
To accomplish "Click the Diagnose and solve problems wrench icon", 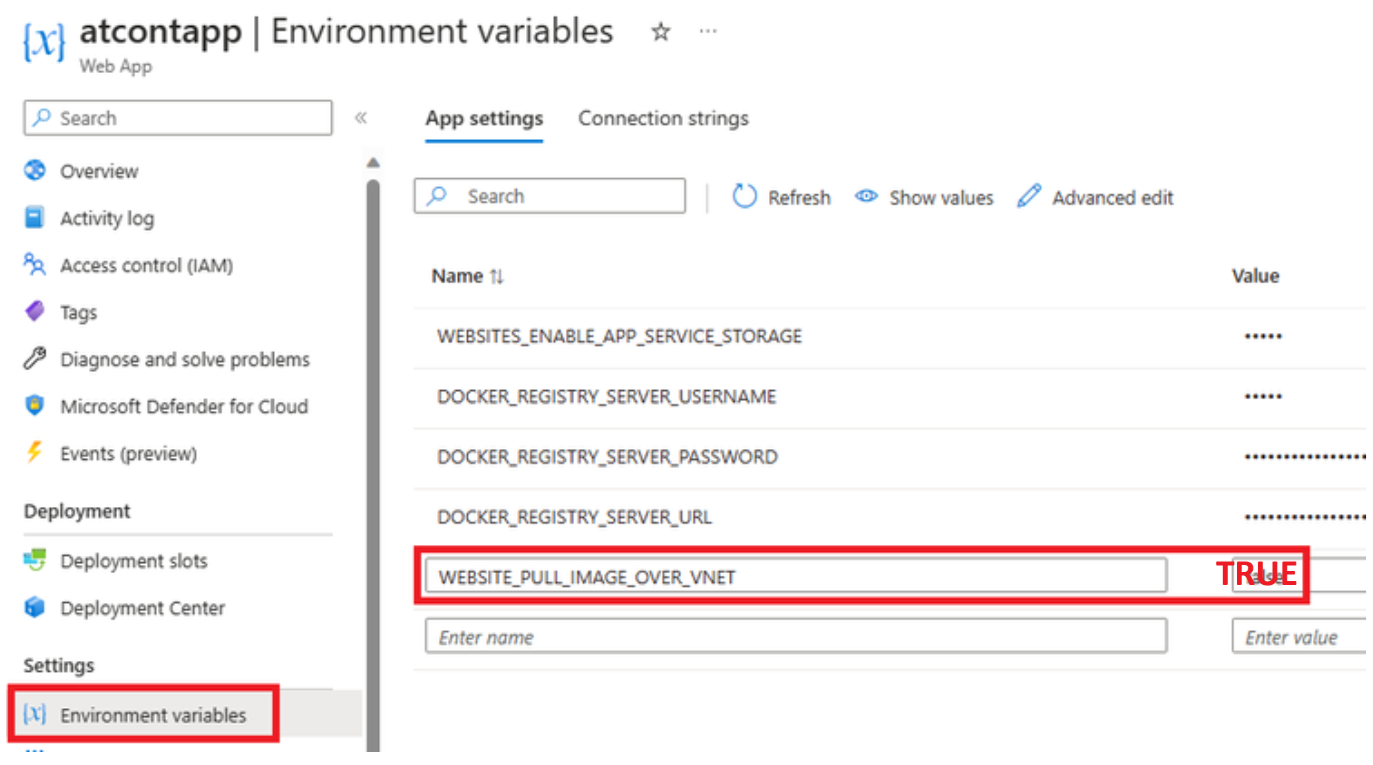I will 35,359.
